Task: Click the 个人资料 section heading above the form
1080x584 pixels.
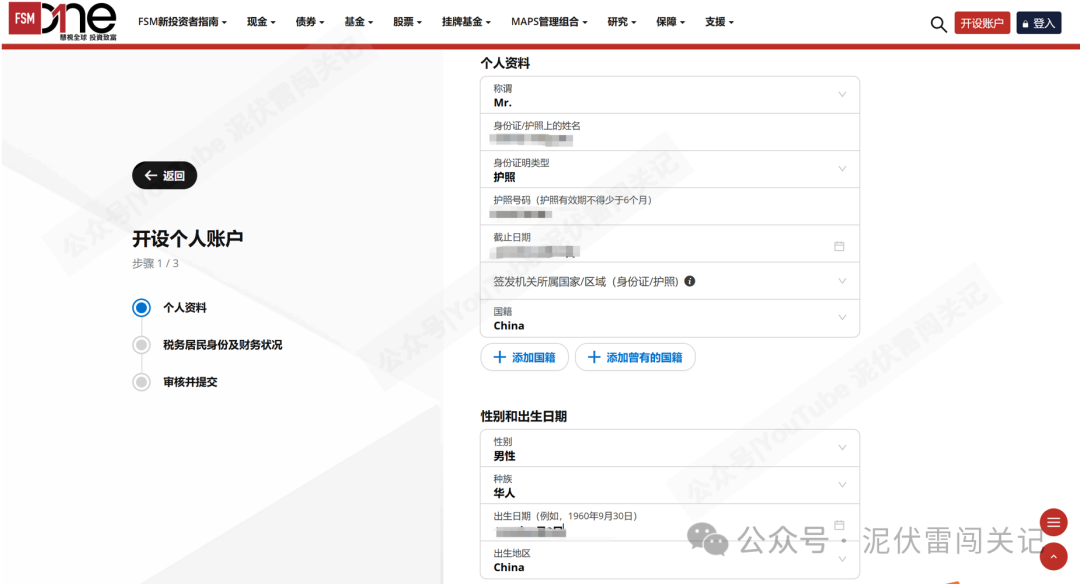Action: point(505,63)
